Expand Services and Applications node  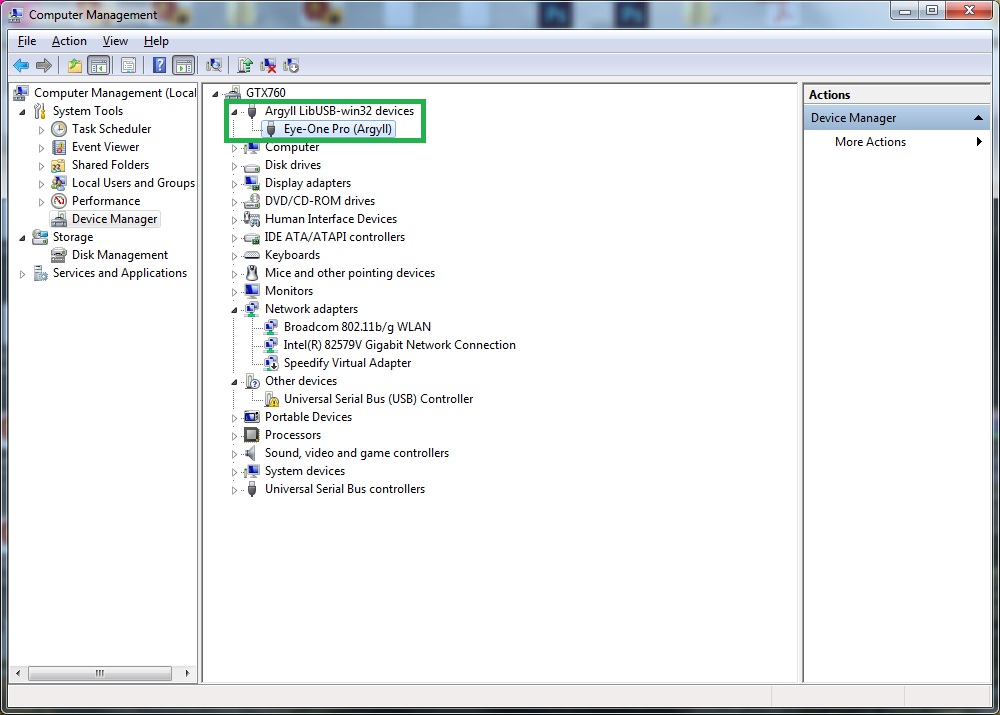click(23, 274)
